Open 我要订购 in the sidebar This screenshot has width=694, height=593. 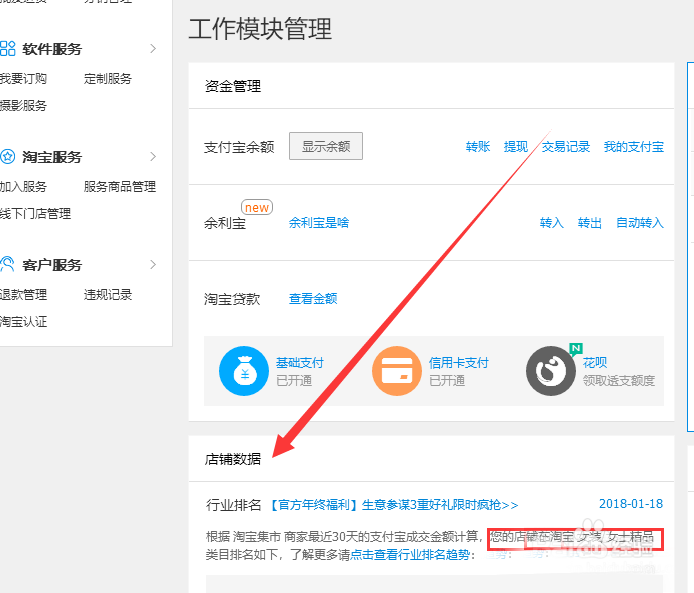tap(23, 79)
